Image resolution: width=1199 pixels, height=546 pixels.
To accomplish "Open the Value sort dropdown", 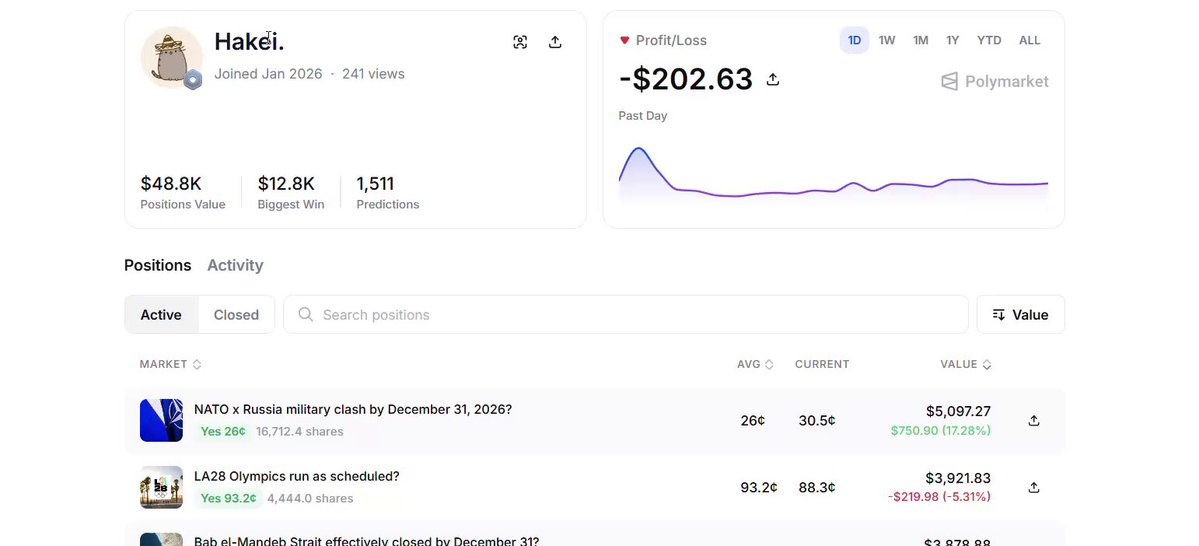I will (x=1020, y=314).
